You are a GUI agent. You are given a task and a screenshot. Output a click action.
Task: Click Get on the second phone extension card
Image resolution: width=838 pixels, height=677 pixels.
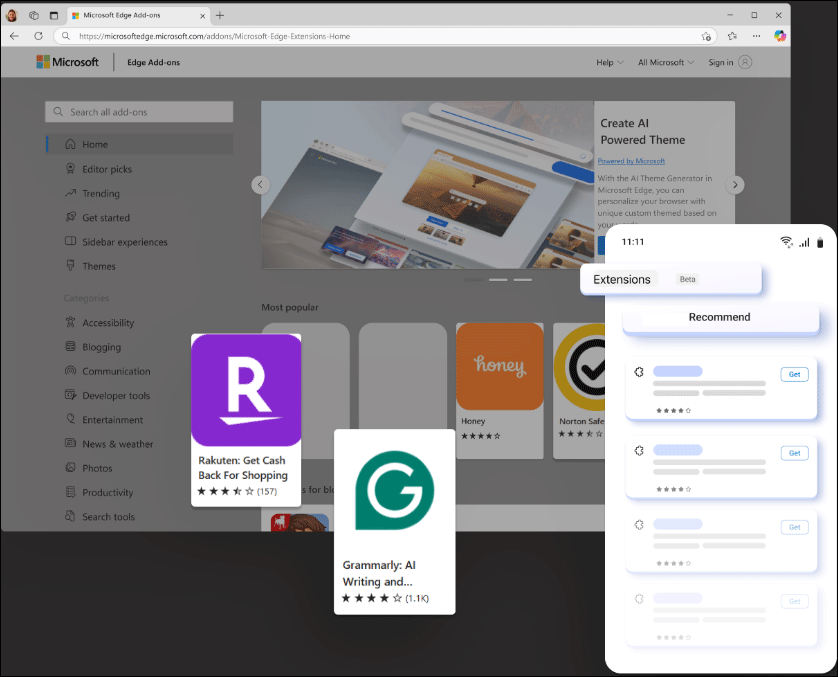[x=794, y=453]
